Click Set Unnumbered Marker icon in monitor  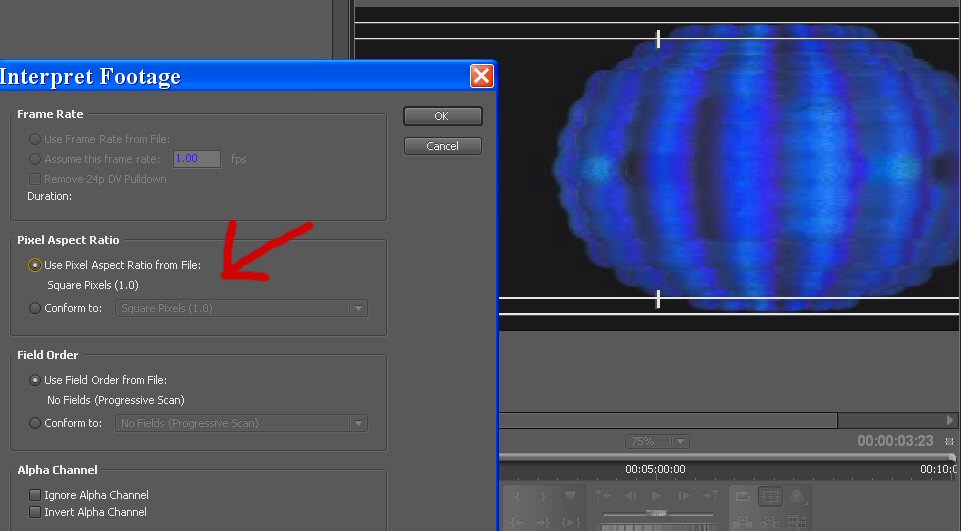tap(571, 496)
